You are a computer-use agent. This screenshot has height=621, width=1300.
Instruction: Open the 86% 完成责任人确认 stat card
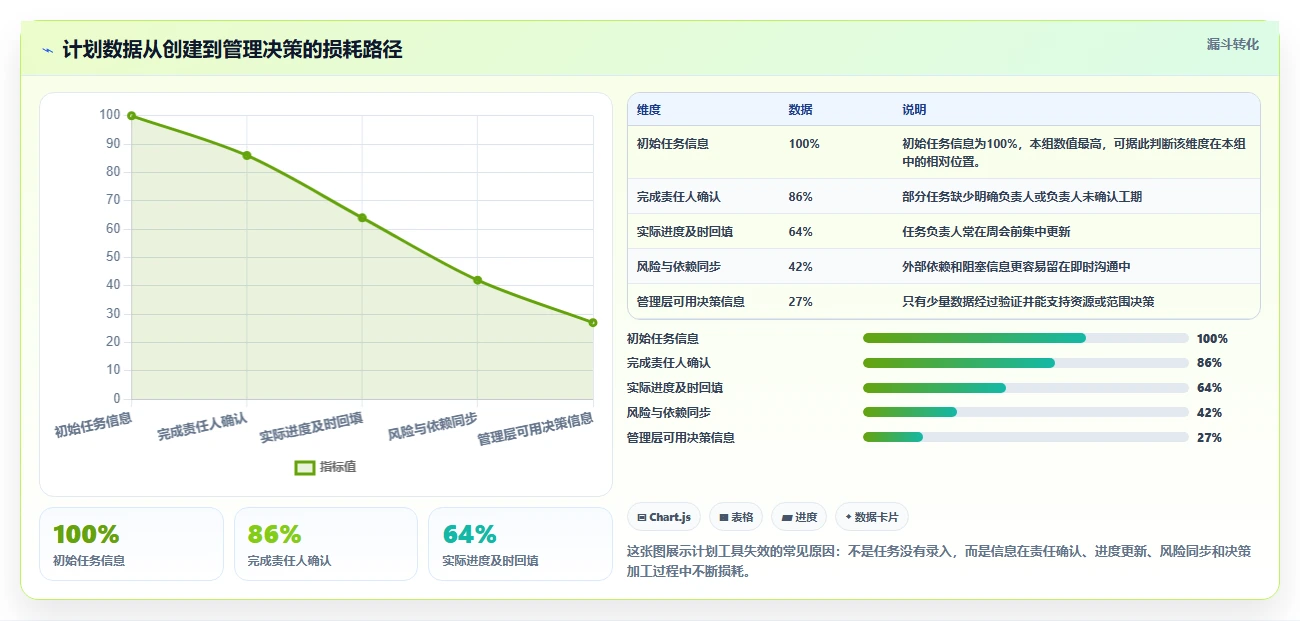click(326, 544)
